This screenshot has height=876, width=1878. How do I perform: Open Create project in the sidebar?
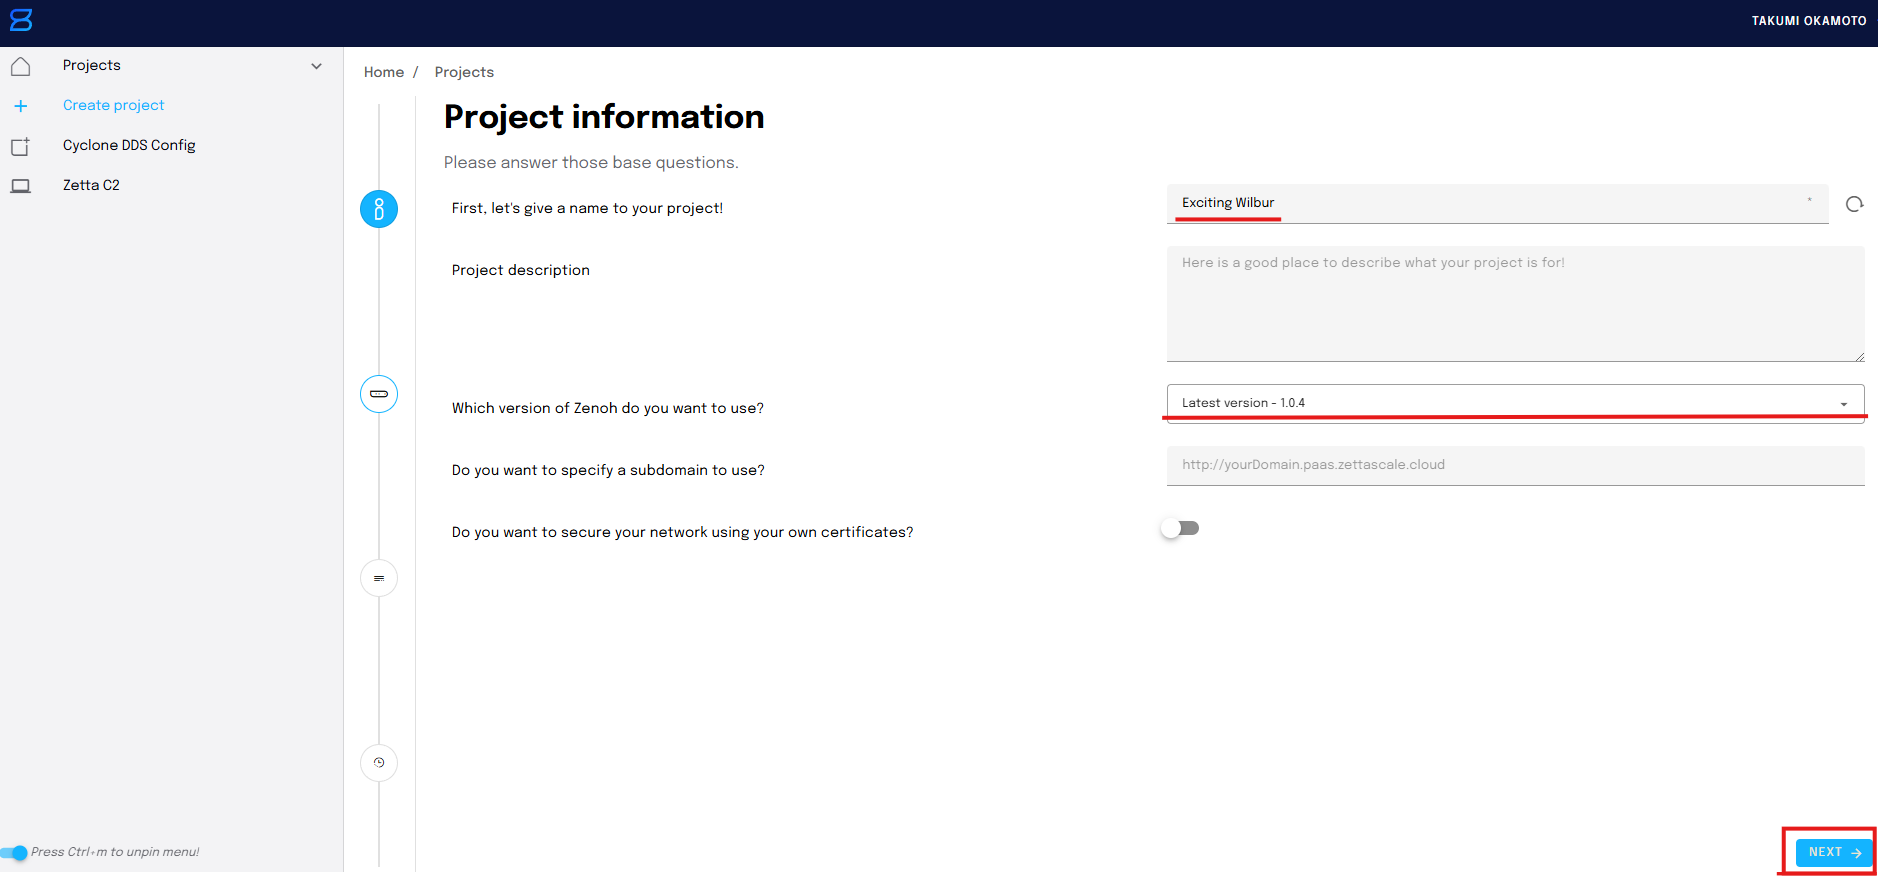[113, 105]
